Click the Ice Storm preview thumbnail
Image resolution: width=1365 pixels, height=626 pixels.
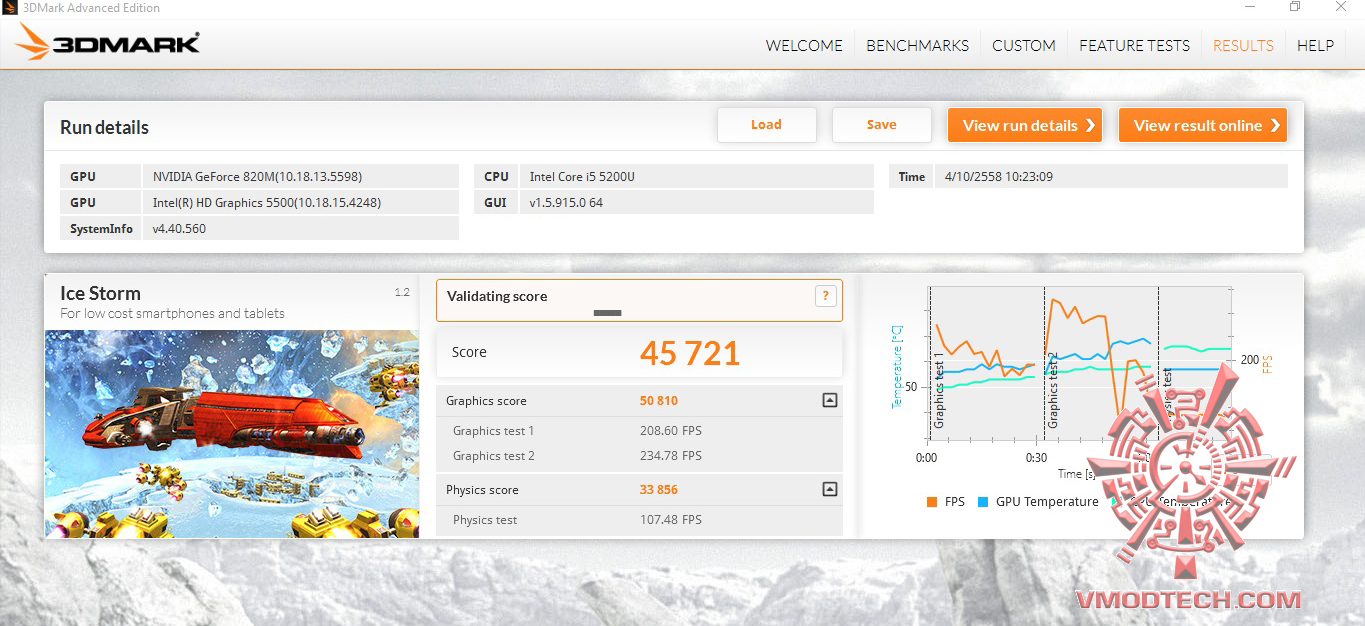(232, 434)
